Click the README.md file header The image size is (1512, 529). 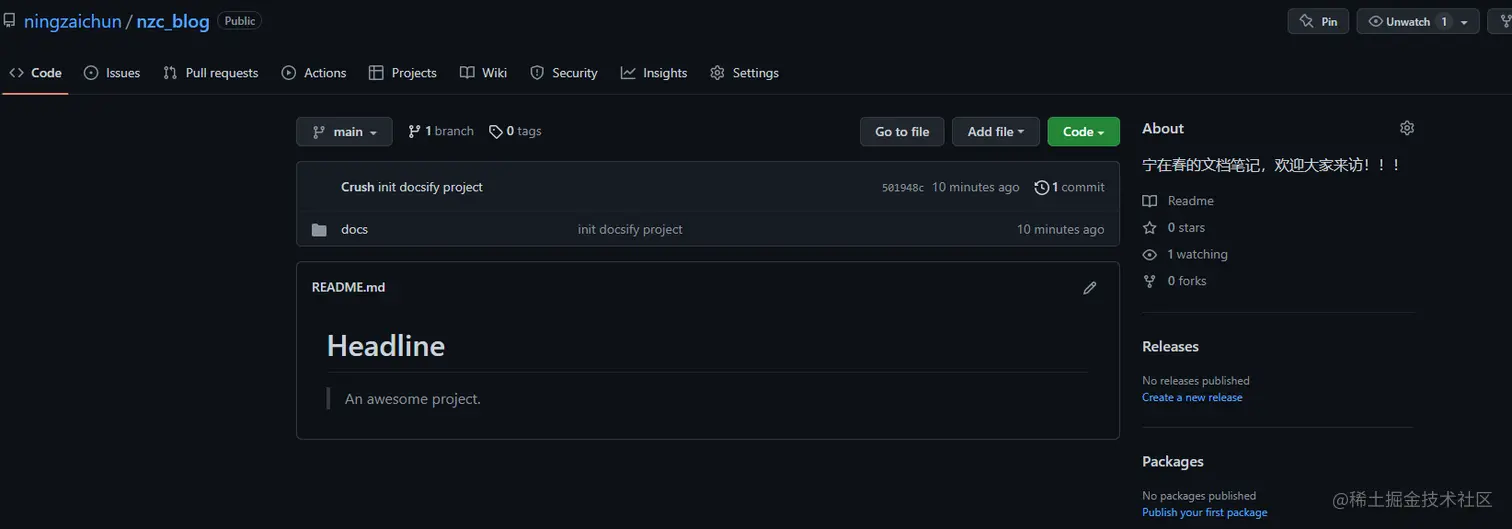(x=348, y=287)
